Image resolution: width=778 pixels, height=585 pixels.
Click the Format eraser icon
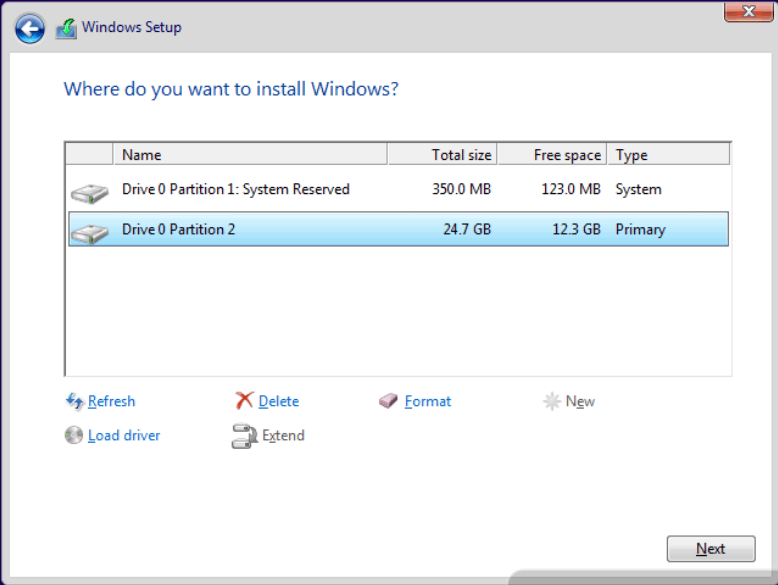[388, 401]
